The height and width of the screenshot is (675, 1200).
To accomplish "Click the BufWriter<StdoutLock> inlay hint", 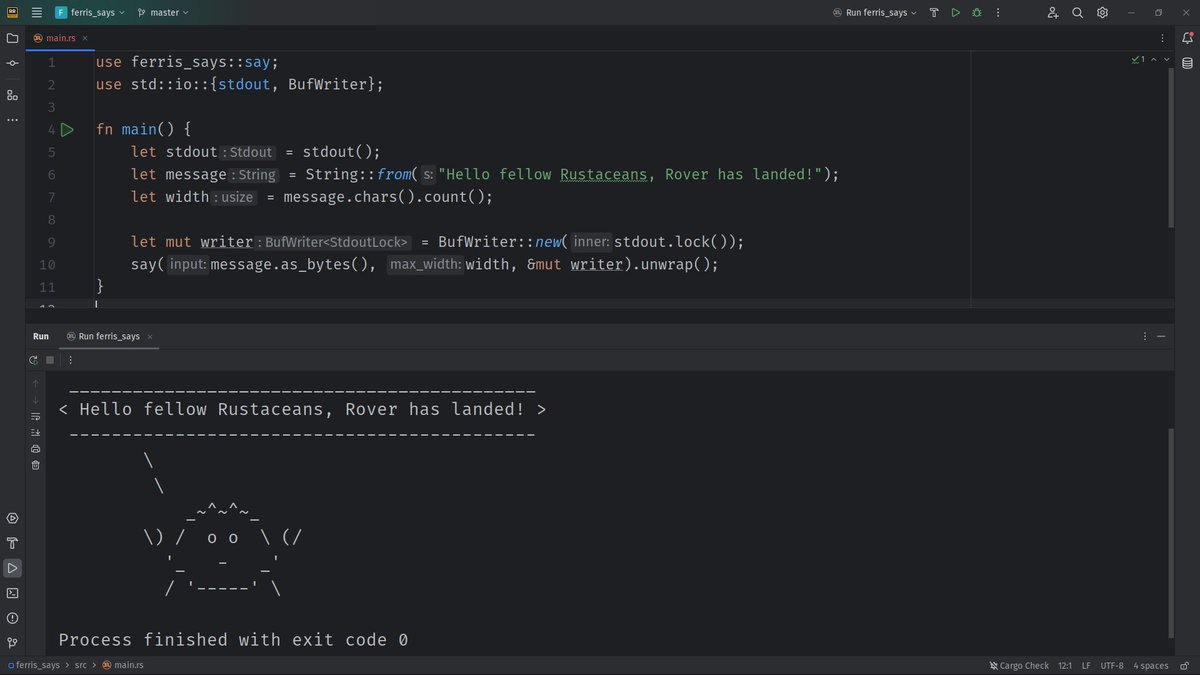I will click(335, 242).
